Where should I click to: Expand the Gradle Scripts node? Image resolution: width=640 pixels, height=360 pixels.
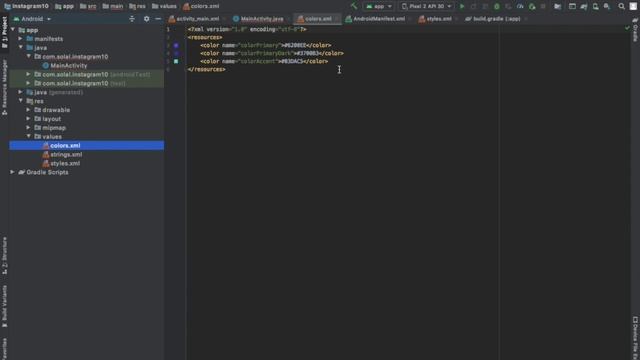pyautogui.click(x=13, y=172)
